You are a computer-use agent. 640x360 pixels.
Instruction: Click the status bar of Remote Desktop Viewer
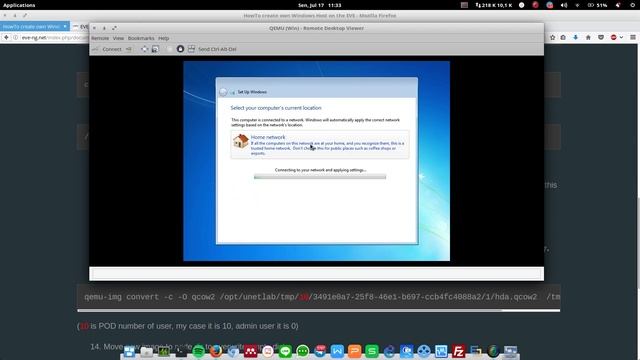click(x=316, y=274)
